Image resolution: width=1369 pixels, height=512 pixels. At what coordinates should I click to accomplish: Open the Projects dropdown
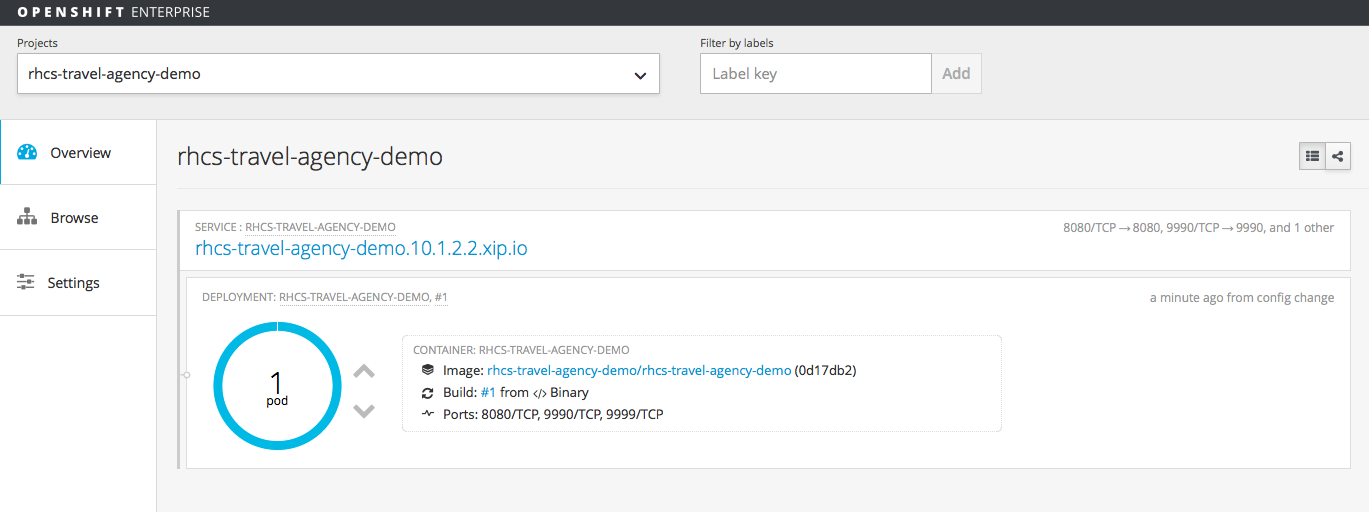338,74
